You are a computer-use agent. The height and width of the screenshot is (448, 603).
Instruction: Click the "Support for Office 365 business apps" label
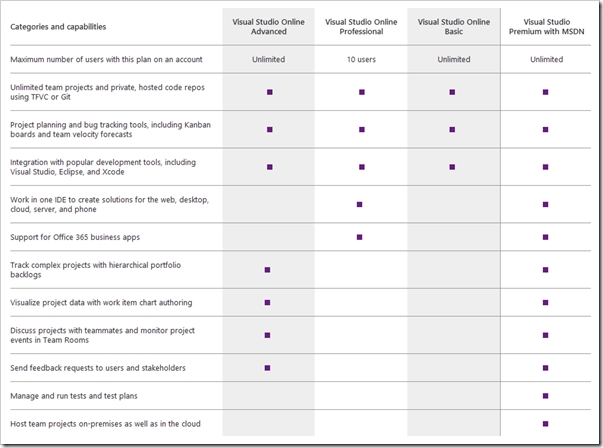coord(75,237)
